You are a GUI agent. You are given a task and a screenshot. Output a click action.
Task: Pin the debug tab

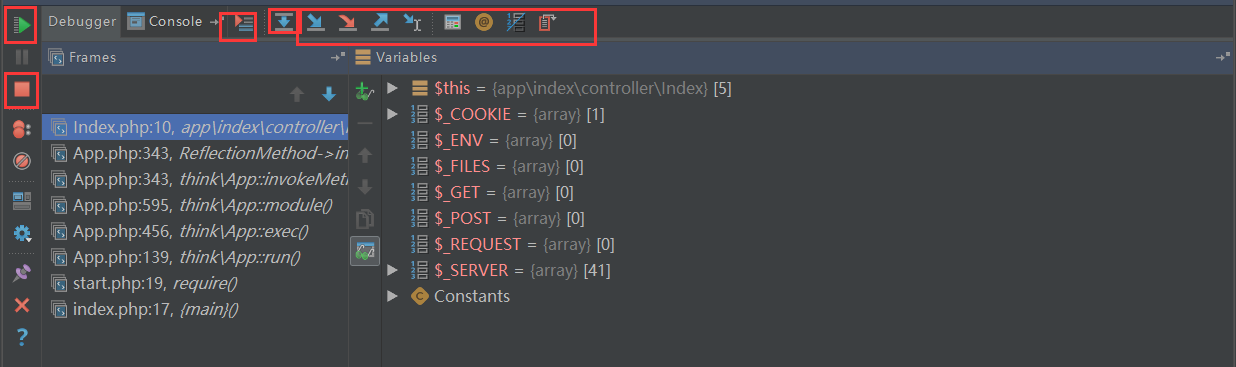click(x=22, y=273)
